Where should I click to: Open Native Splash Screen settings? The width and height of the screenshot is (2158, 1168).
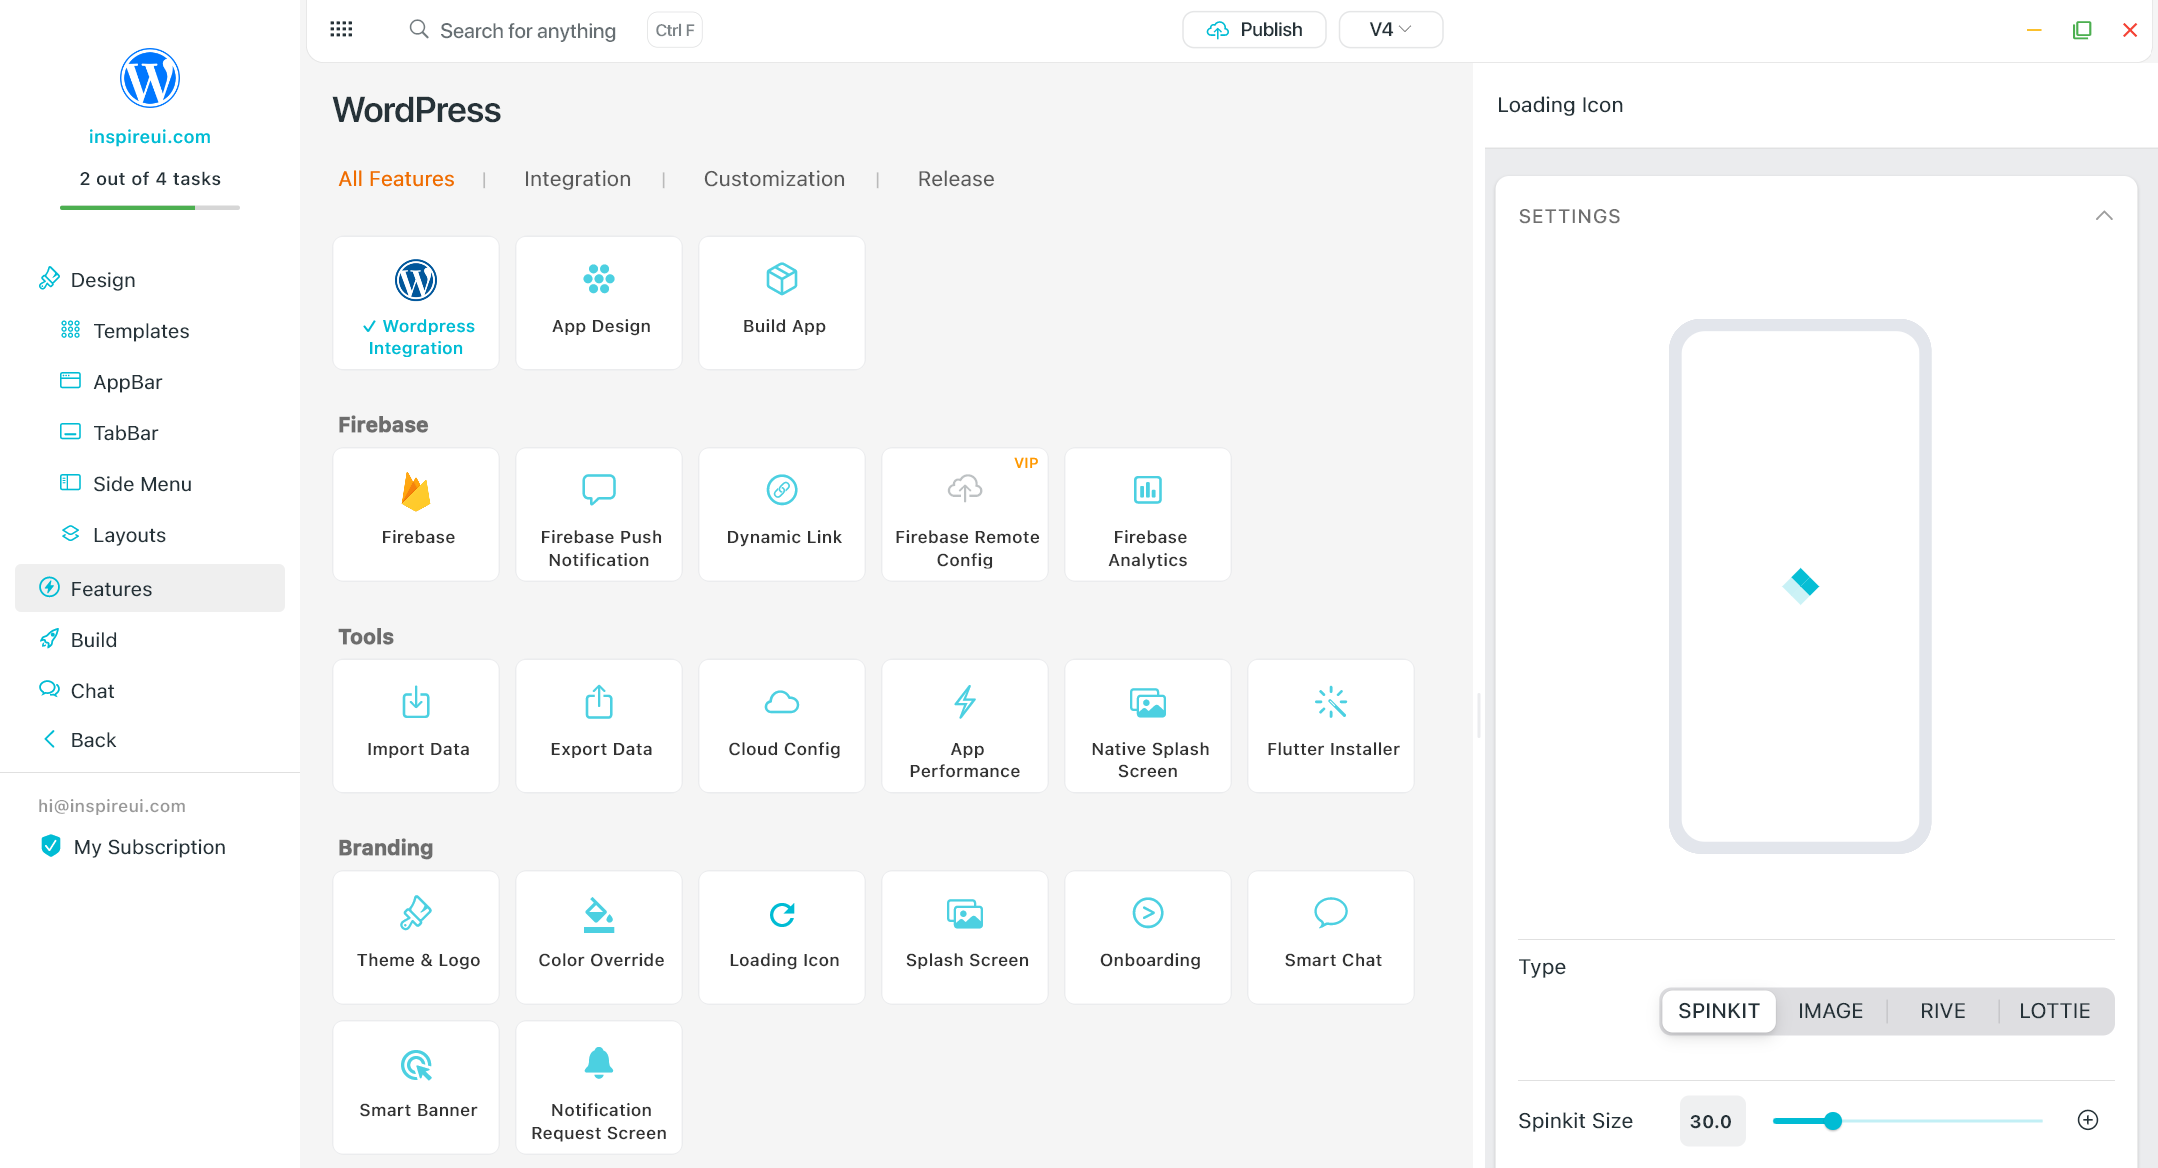click(1148, 725)
